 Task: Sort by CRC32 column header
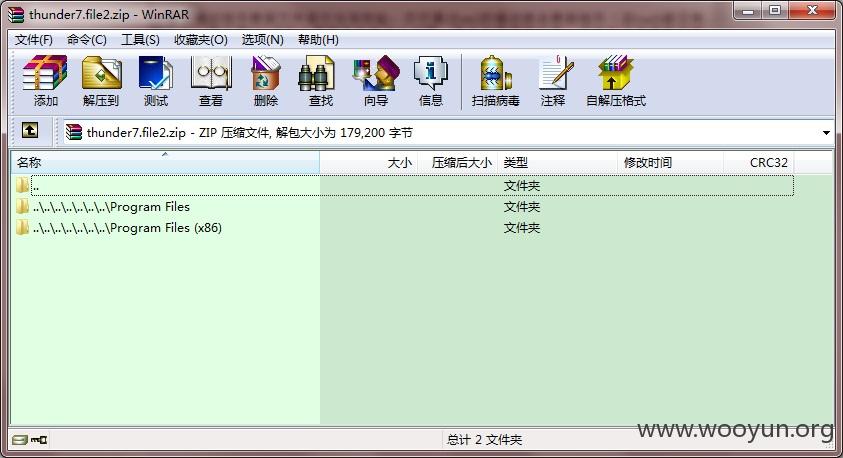759,162
